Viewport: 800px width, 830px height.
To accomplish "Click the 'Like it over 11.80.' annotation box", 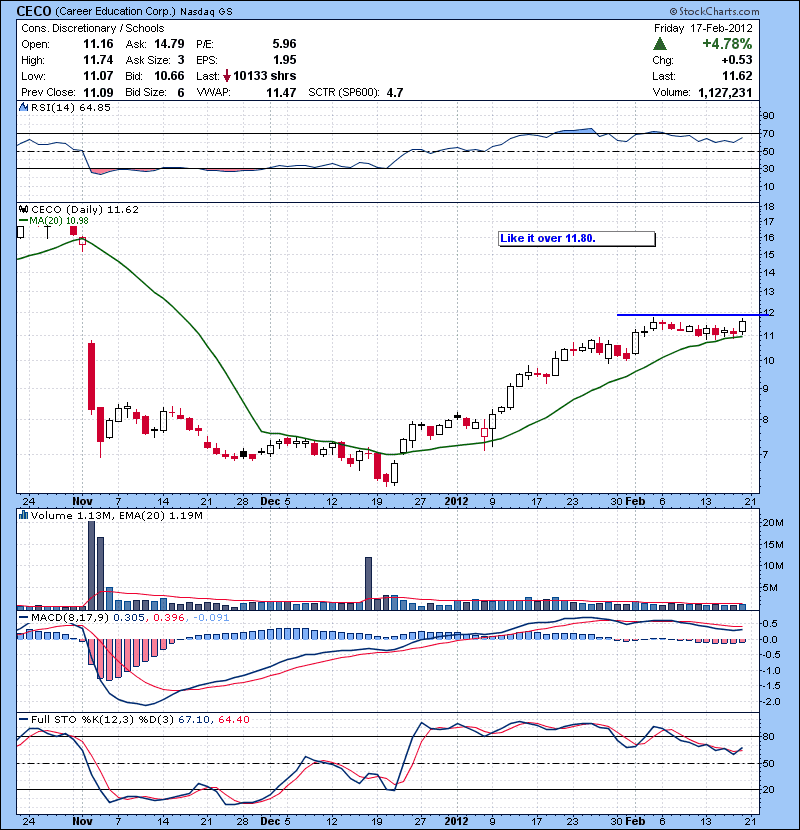I will coord(577,239).
